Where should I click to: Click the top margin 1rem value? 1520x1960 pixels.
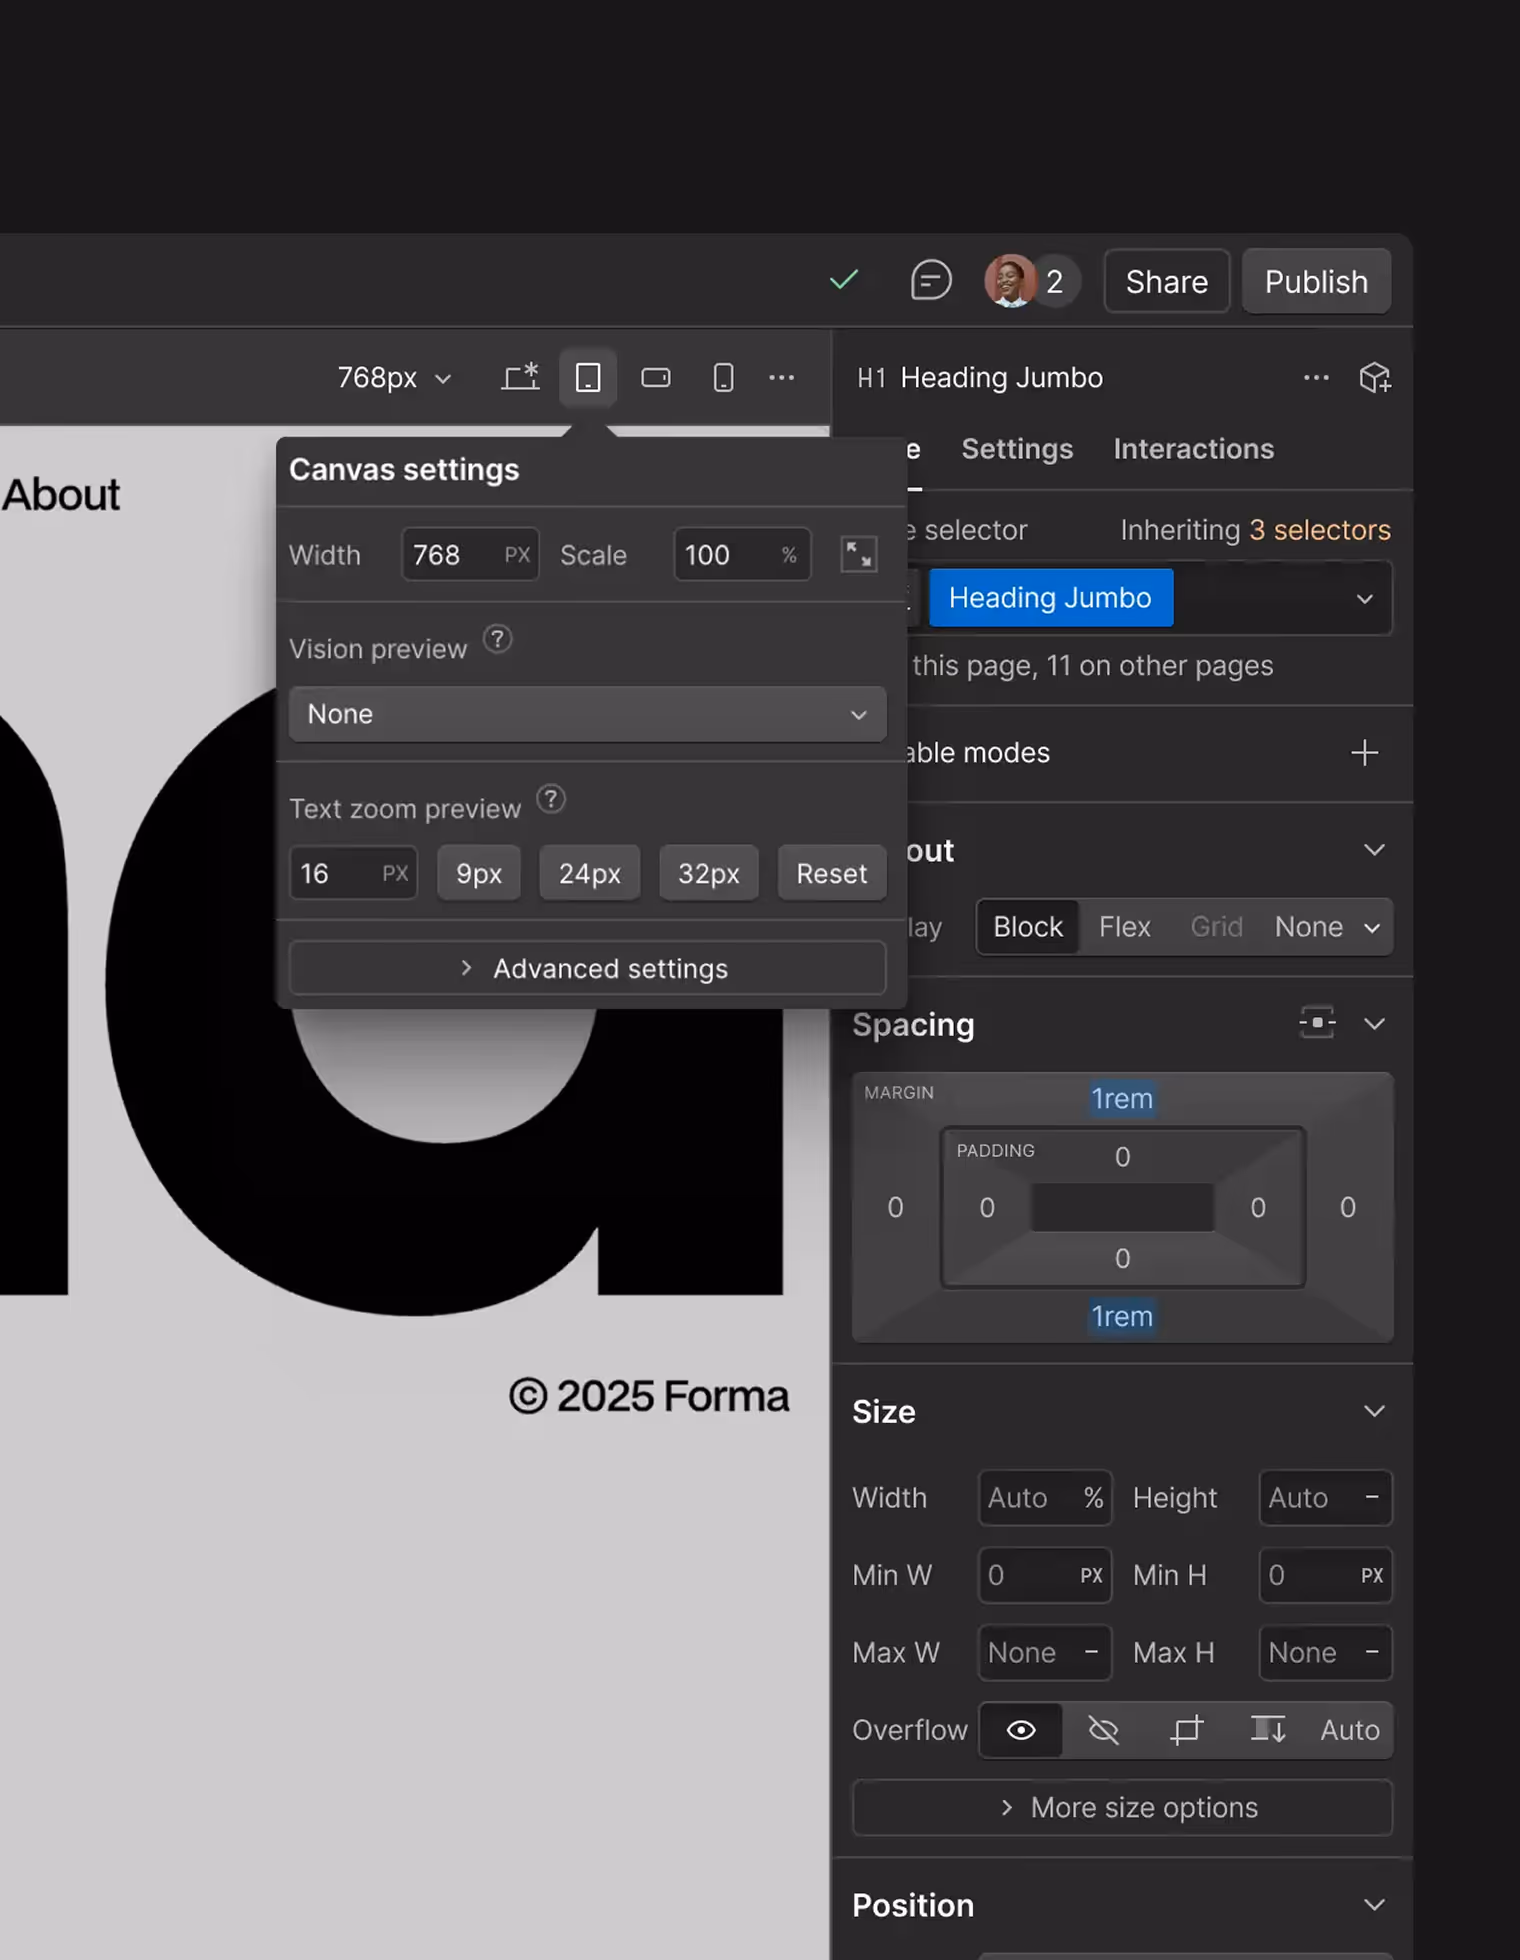1122,1099
